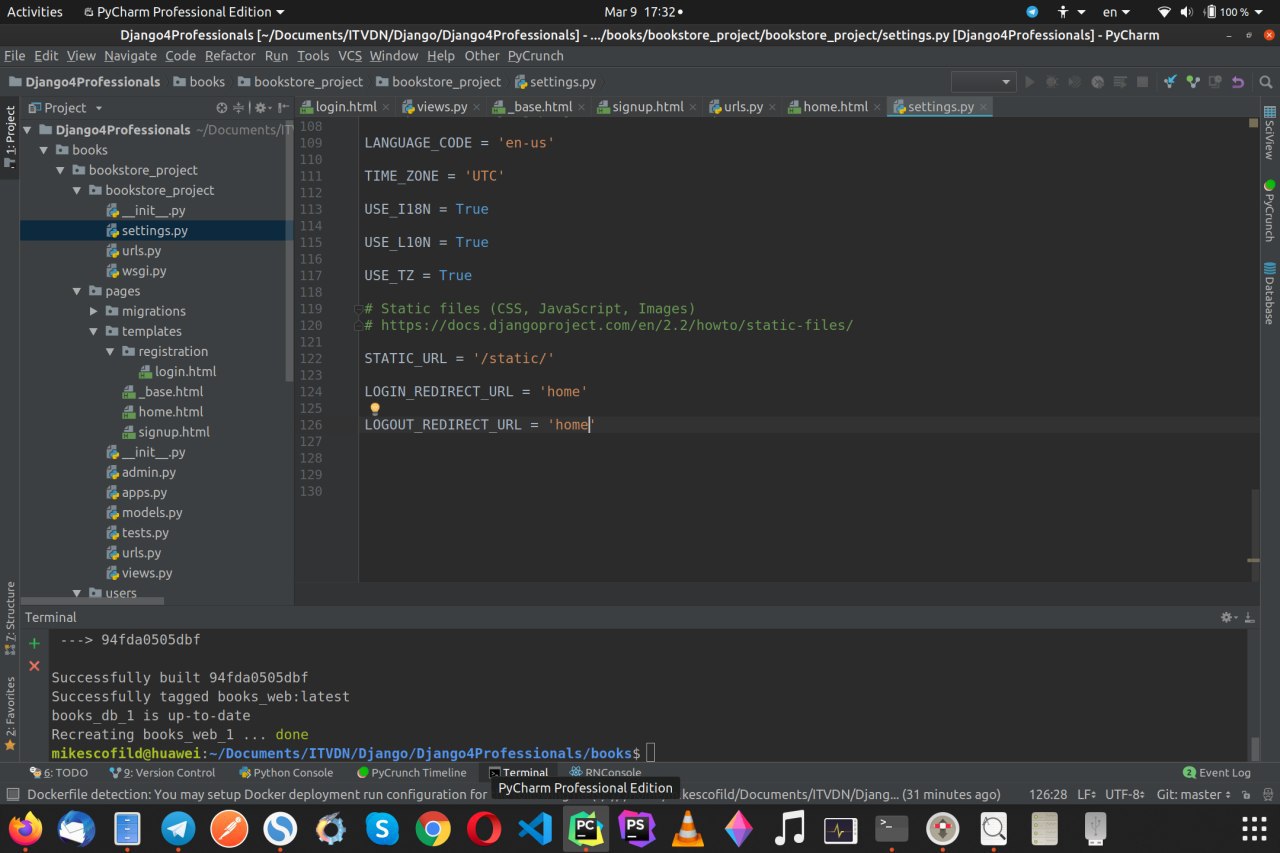The image size is (1280, 853).
Task: Select models.py in project tree
Action: tap(152, 512)
